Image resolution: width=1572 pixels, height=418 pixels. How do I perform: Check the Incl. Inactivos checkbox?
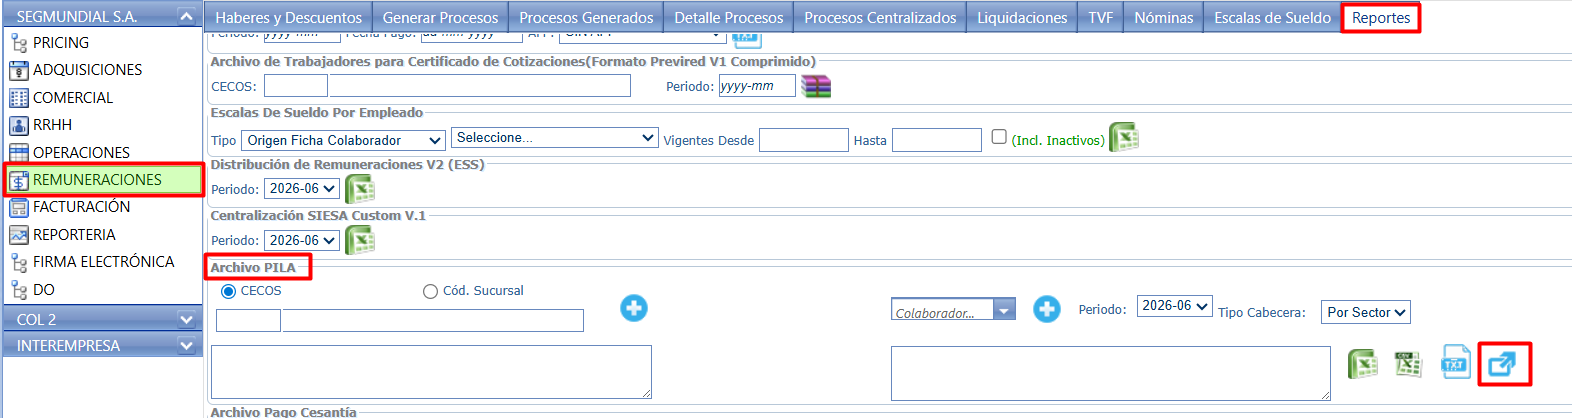(999, 137)
